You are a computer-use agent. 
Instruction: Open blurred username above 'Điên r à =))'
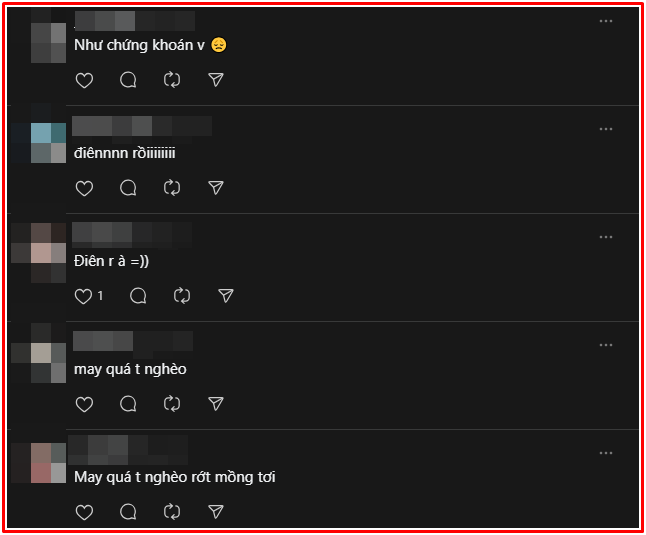point(132,235)
